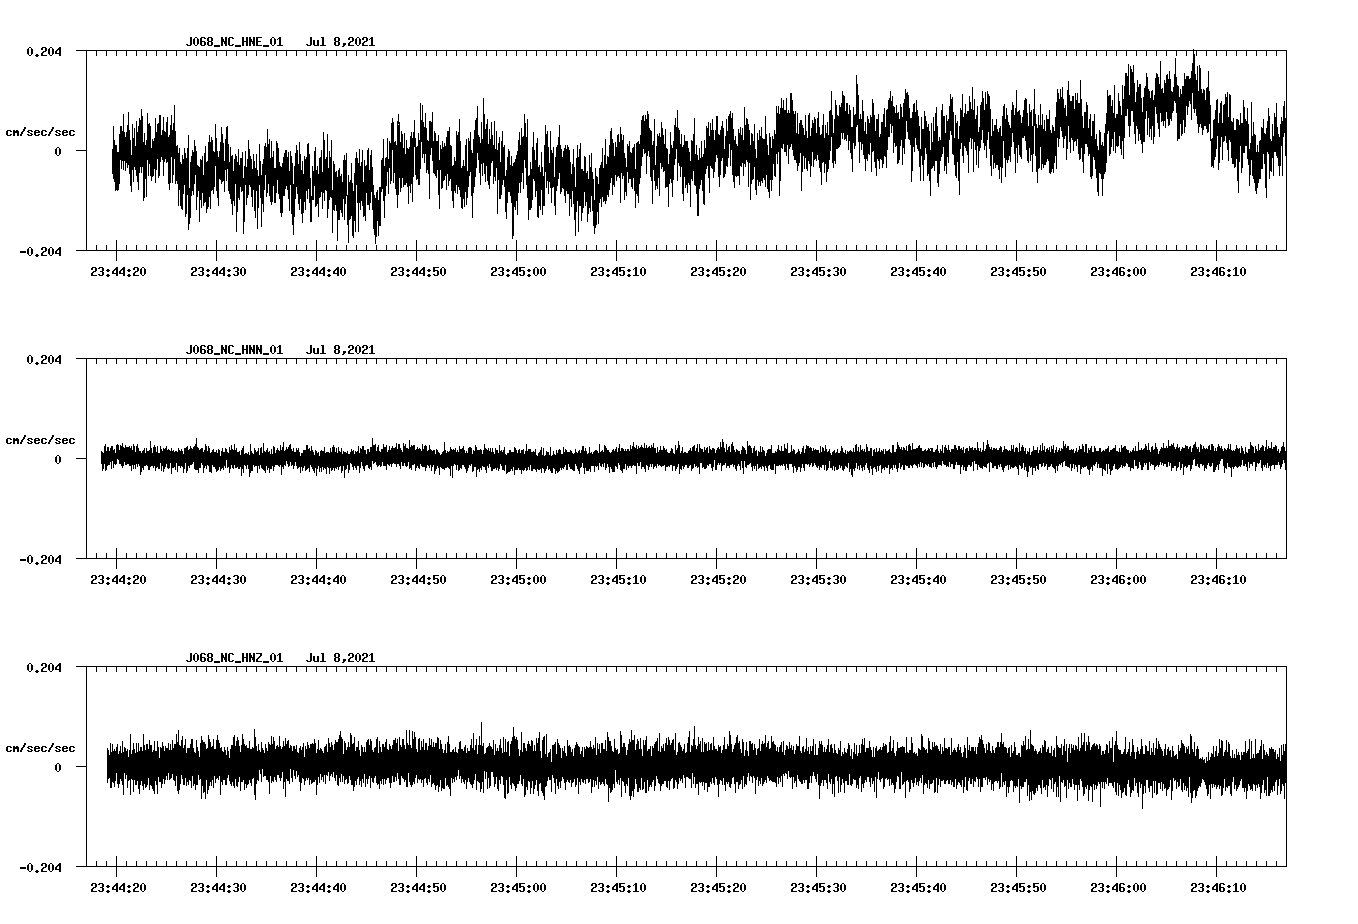The width and height of the screenshot is (1358, 924).
Task: Click the 23:45:20 time label under HNE plot
Action: [x=718, y=272]
